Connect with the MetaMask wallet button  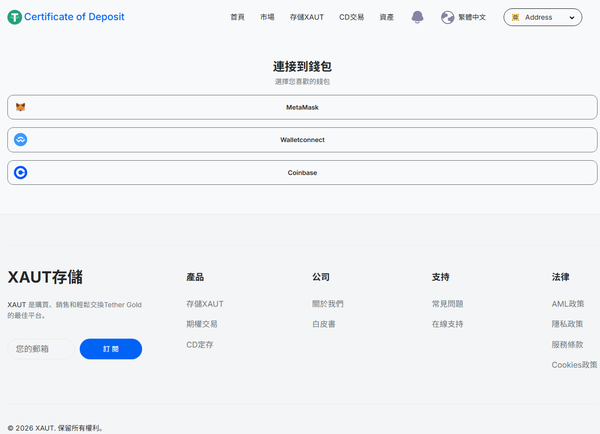(302, 107)
